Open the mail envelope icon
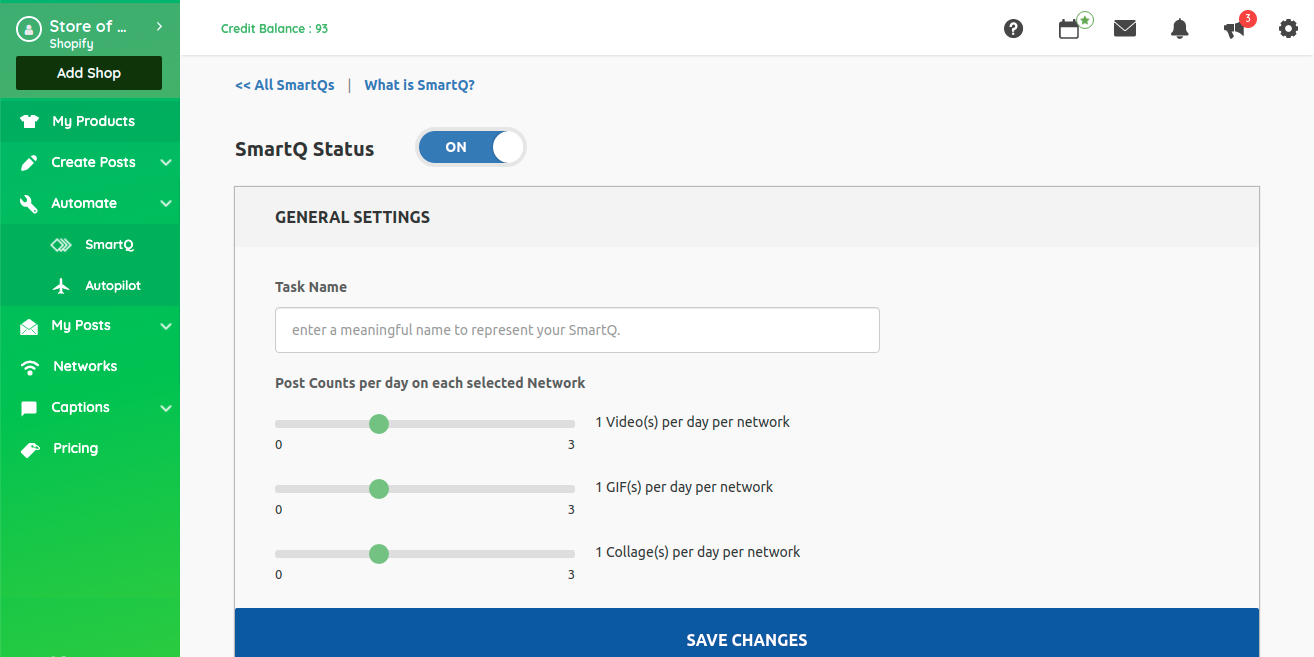 [x=1125, y=29]
